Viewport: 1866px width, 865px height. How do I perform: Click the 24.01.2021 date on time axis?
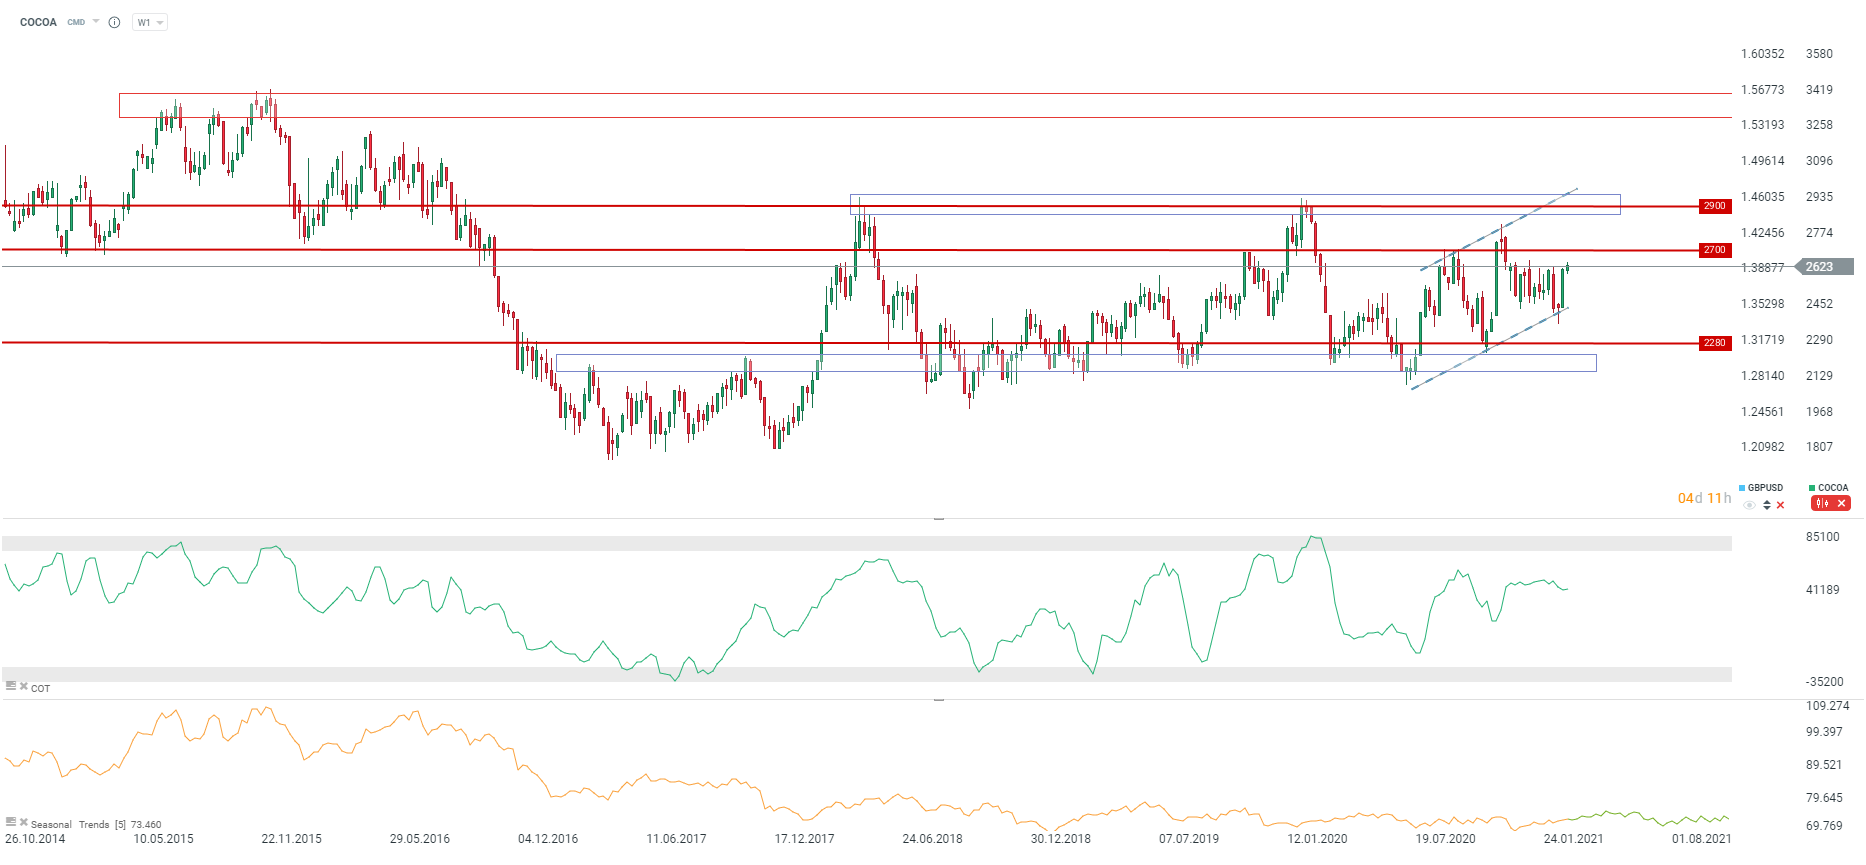(x=1573, y=839)
